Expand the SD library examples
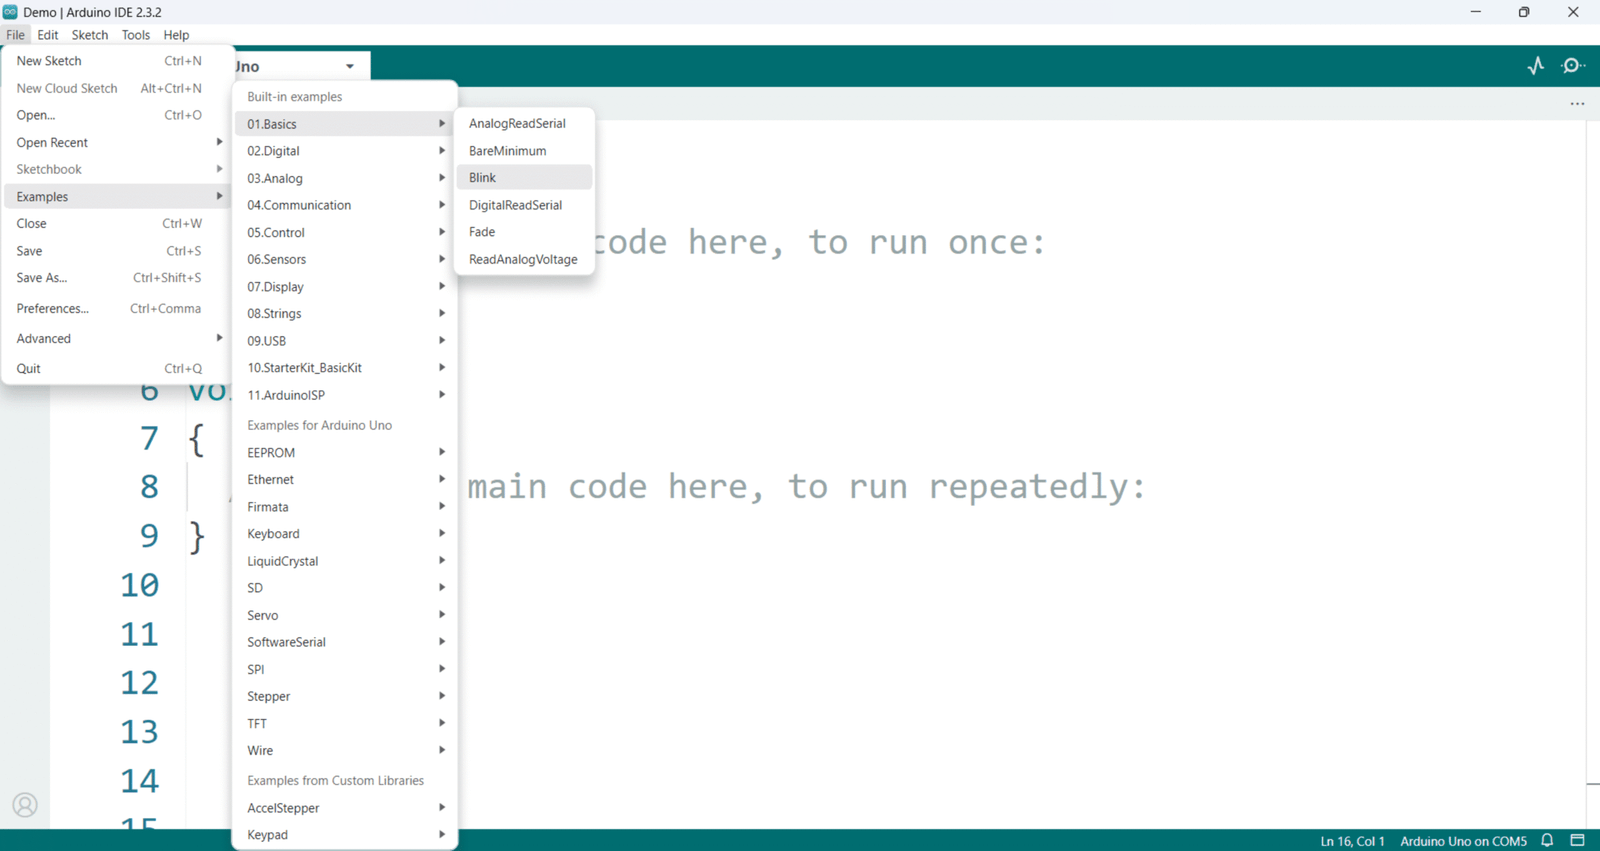 [345, 587]
